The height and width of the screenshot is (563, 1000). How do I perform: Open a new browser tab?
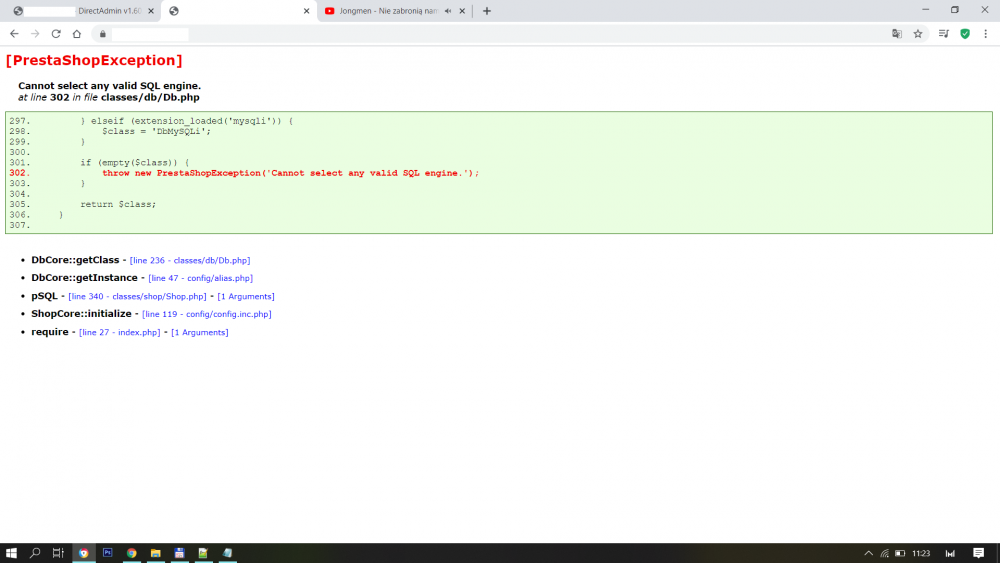tap(487, 11)
